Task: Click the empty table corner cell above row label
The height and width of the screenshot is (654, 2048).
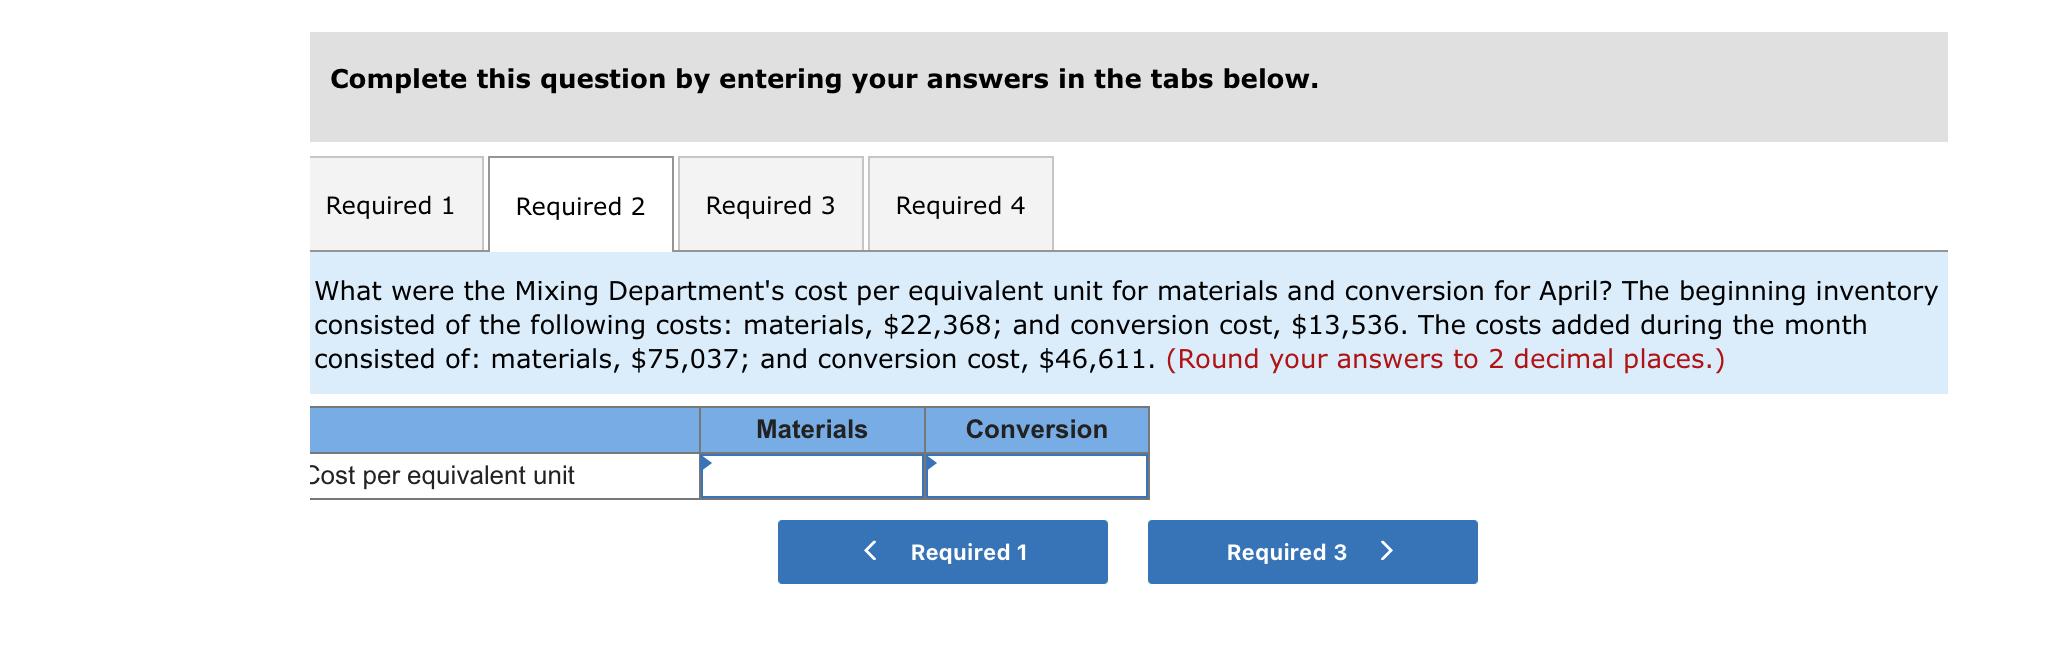Action: [x=500, y=430]
